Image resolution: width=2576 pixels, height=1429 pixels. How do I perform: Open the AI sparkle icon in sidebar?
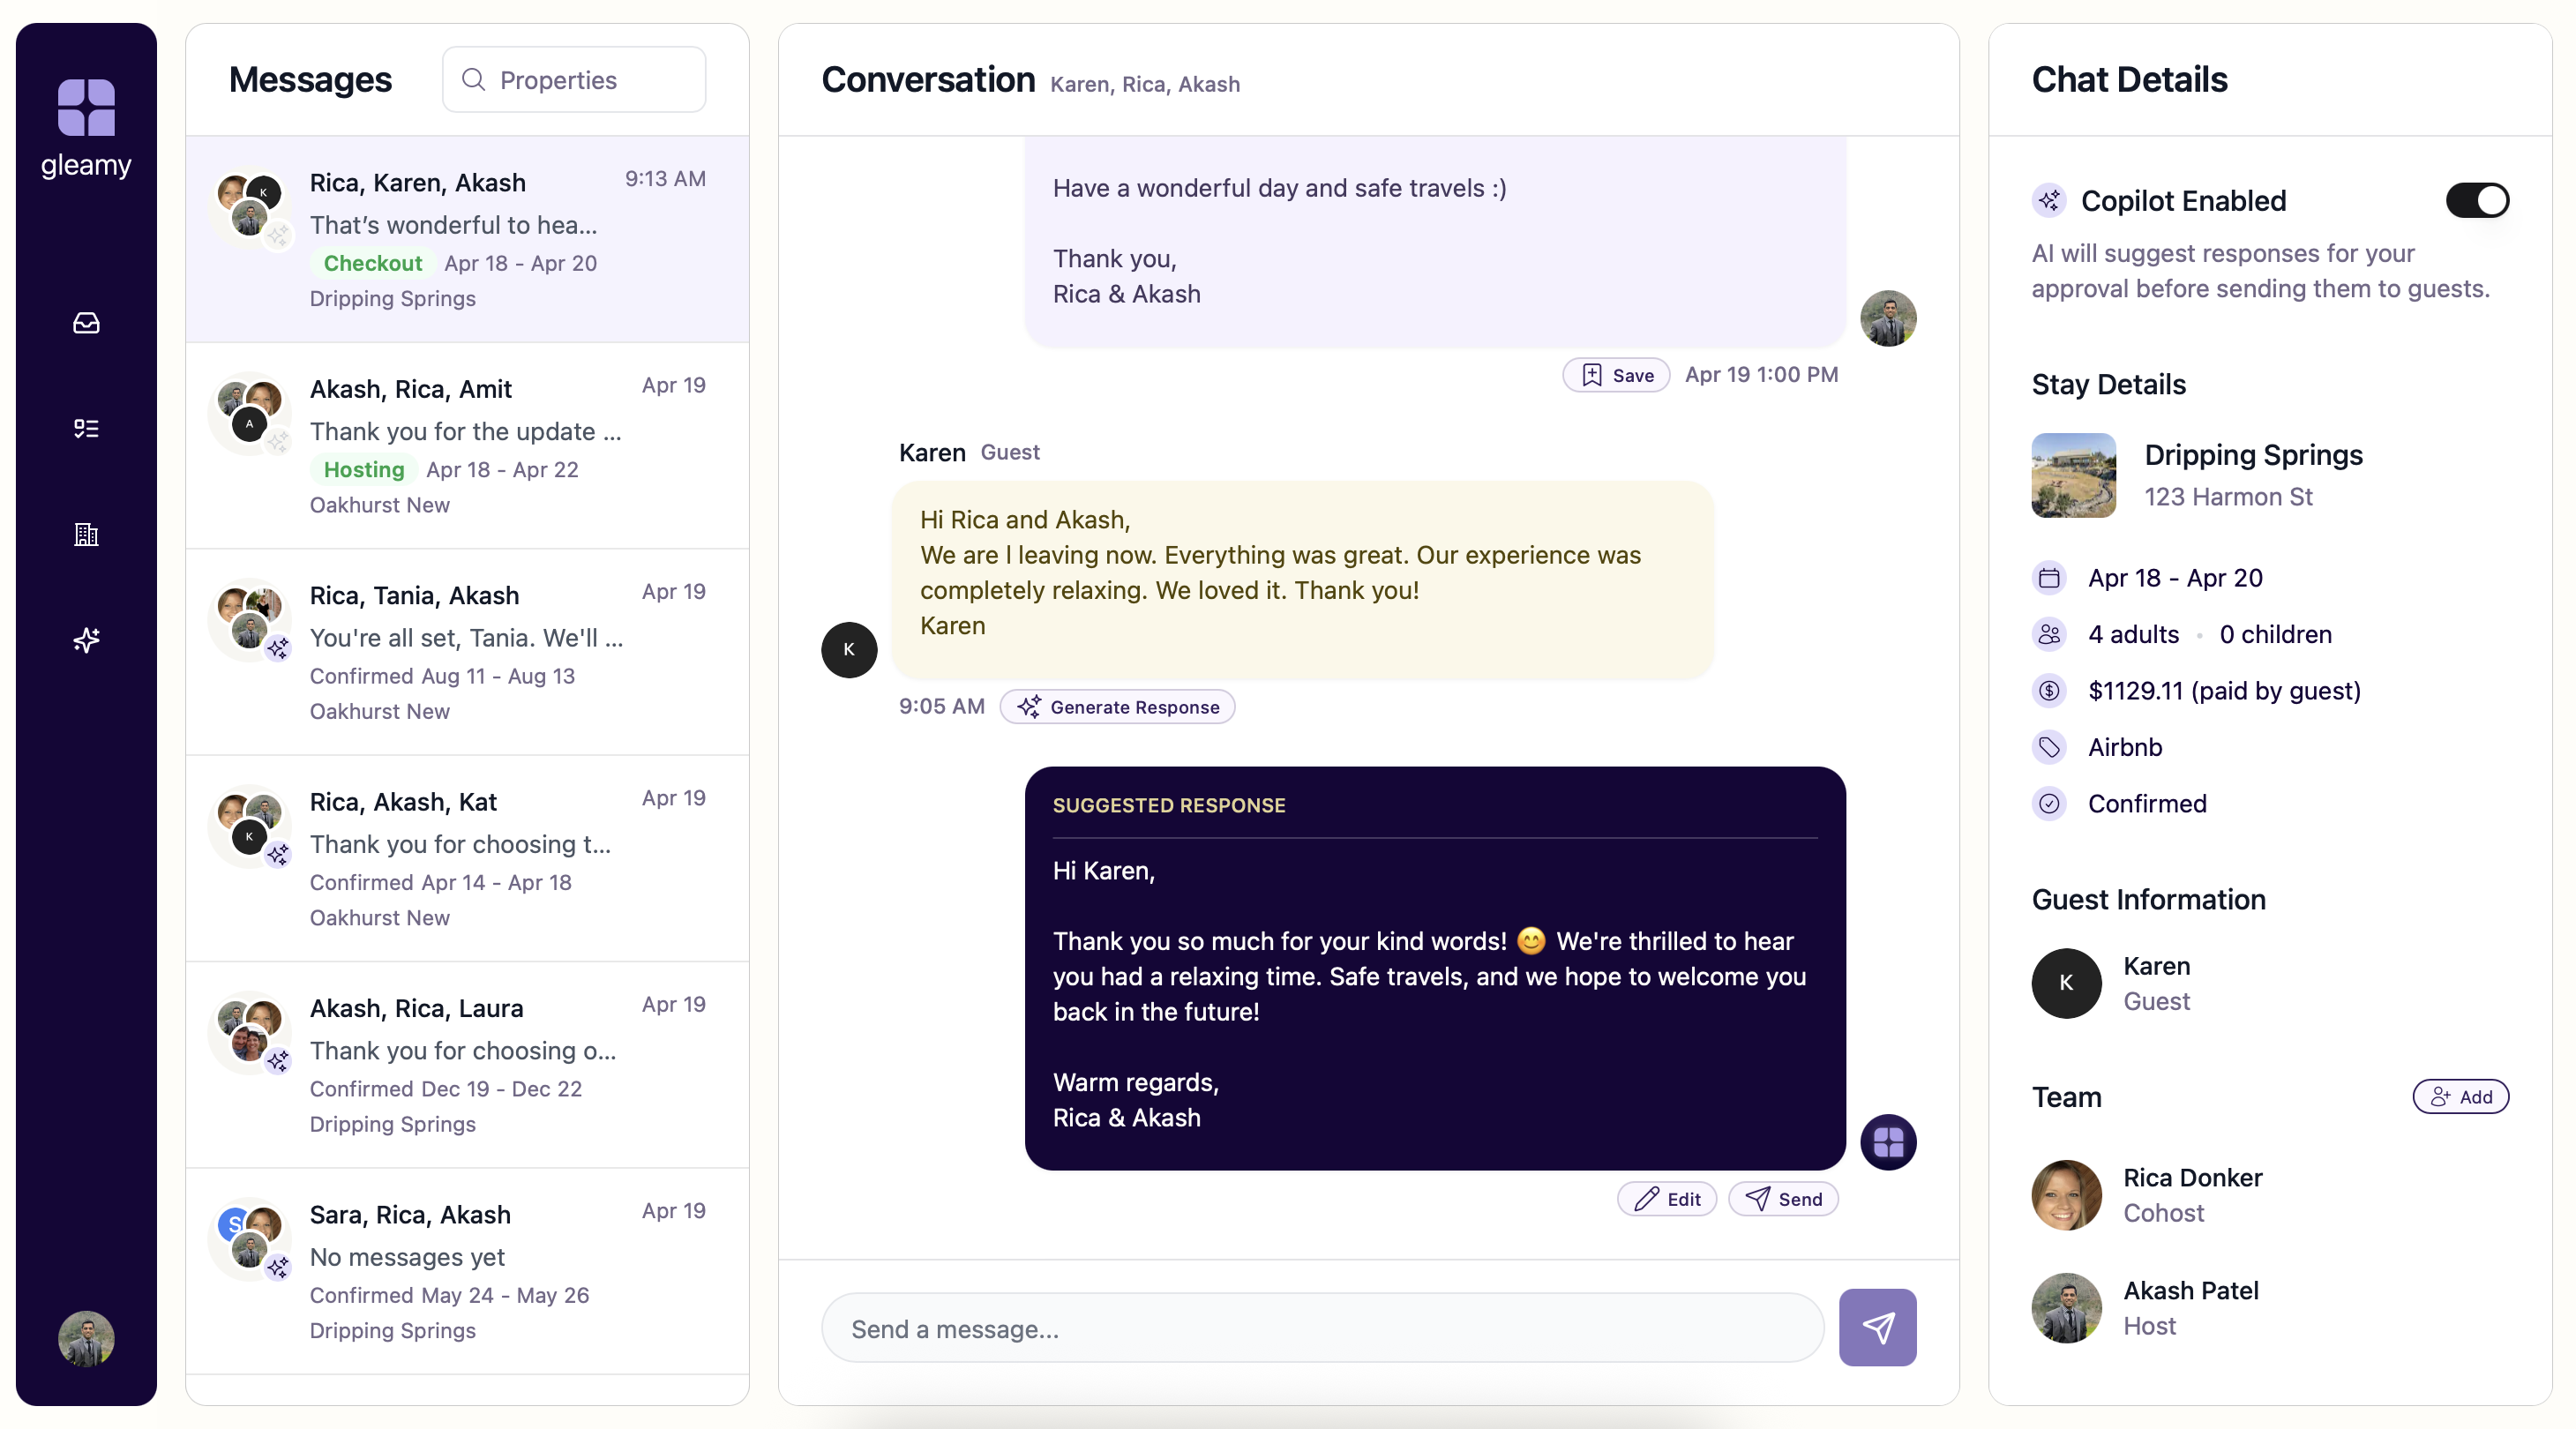tap(86, 640)
